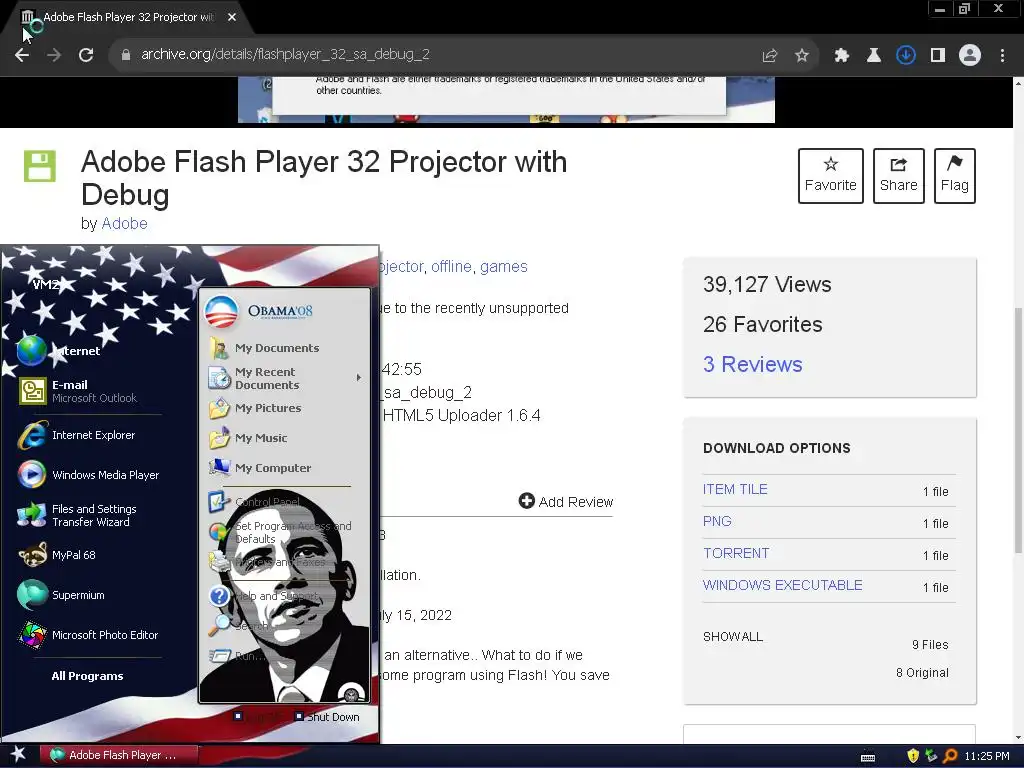
Task: Click the star Start button on taskbar
Action: pyautogui.click(x=18, y=755)
